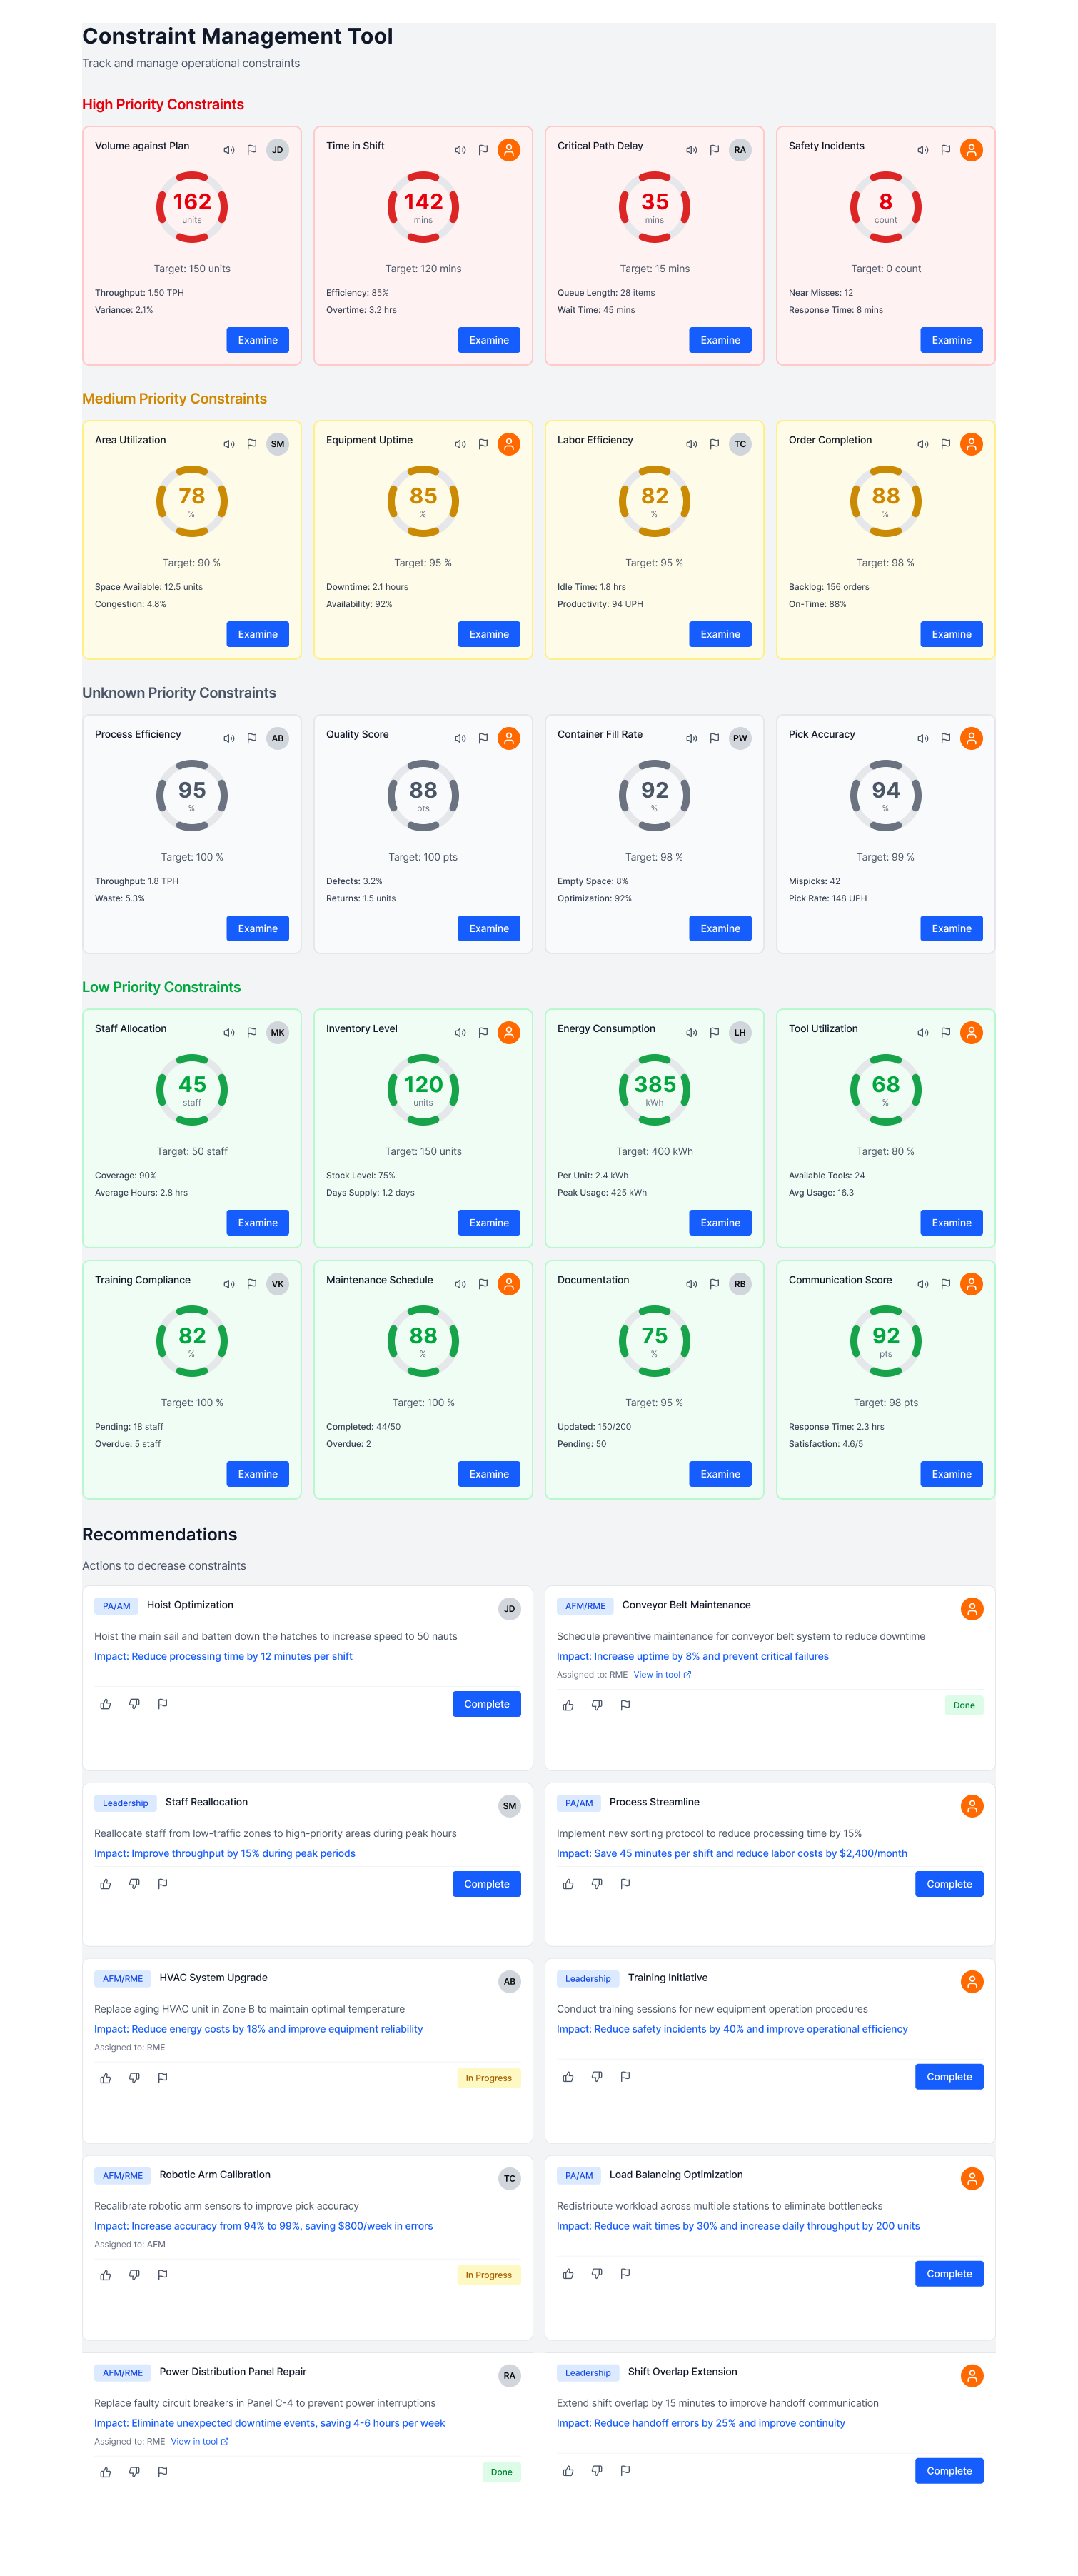Viewport: 1078px width, 2576px height.
Task: Flag the Equipment Uptime constraint
Action: pyautogui.click(x=483, y=444)
